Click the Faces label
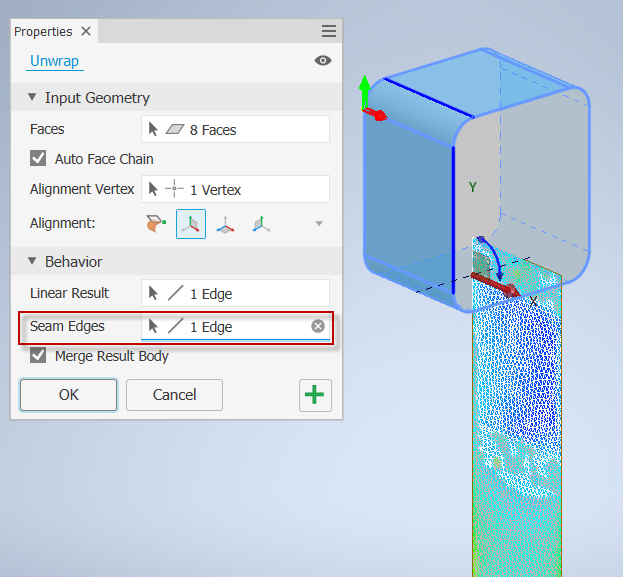623x577 pixels. coord(47,129)
